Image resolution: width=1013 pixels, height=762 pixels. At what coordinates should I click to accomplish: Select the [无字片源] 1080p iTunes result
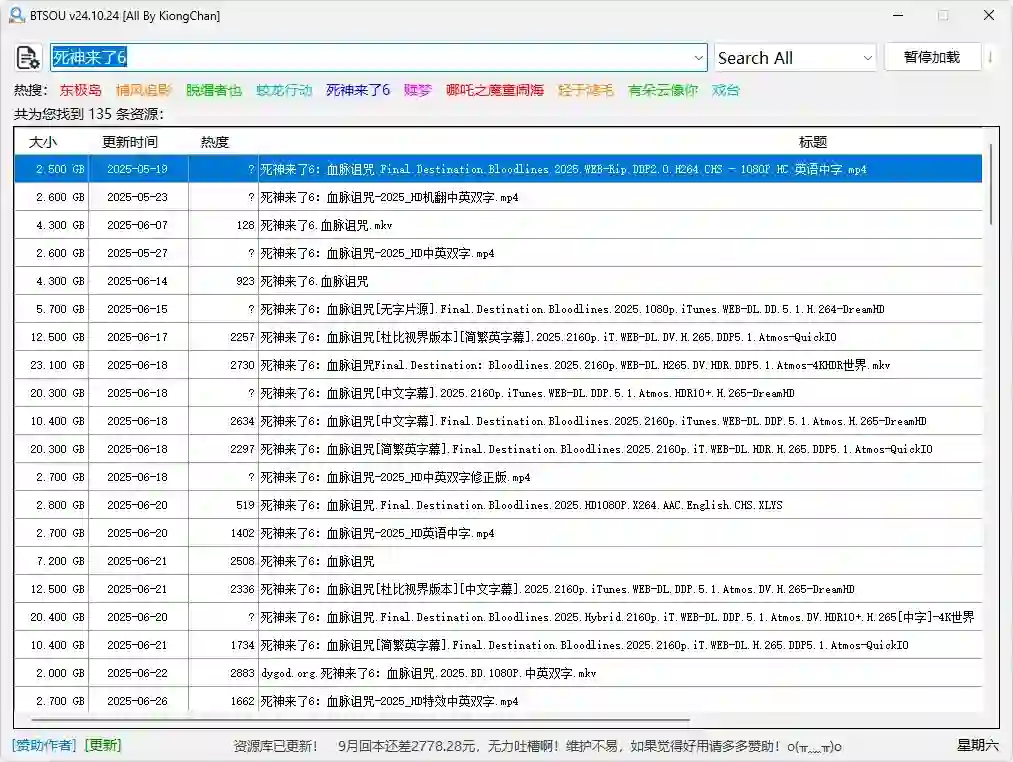point(498,309)
